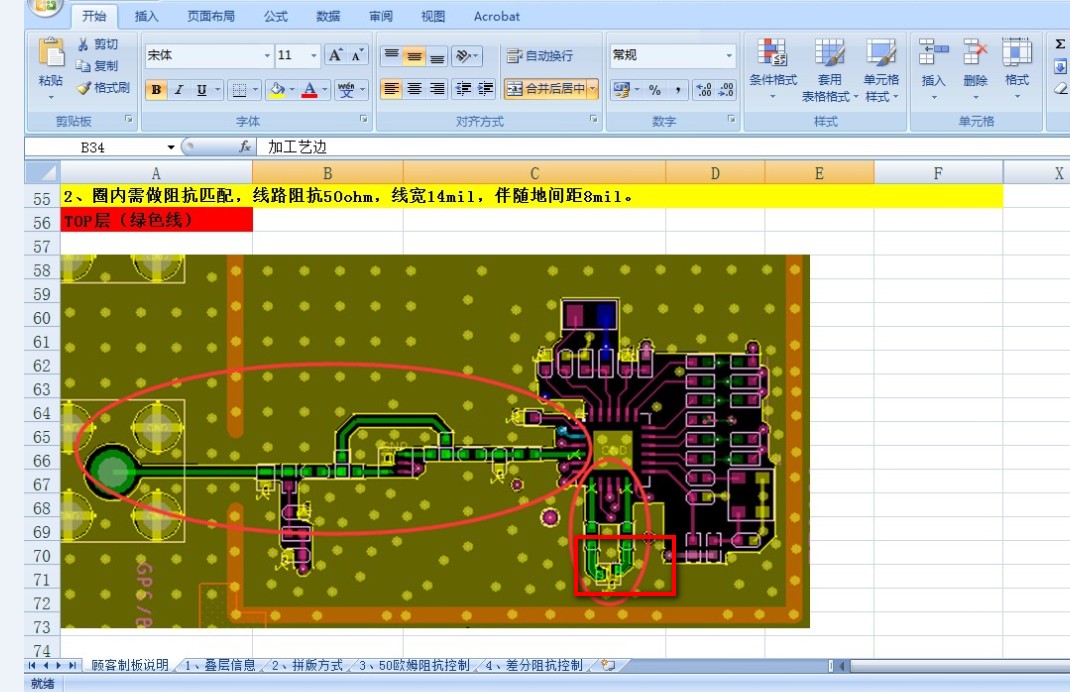Select bottom vertical alignment

click(437, 55)
